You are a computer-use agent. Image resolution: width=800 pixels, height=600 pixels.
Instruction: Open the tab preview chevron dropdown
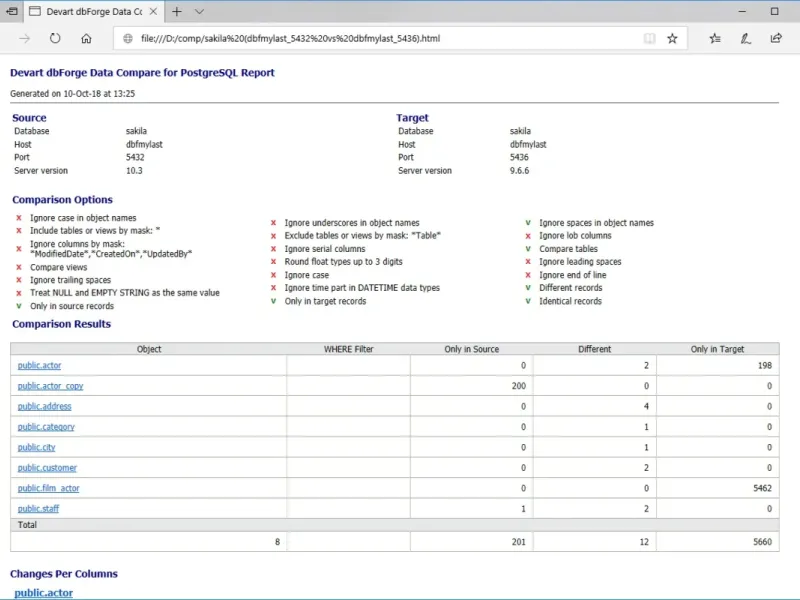[x=199, y=11]
